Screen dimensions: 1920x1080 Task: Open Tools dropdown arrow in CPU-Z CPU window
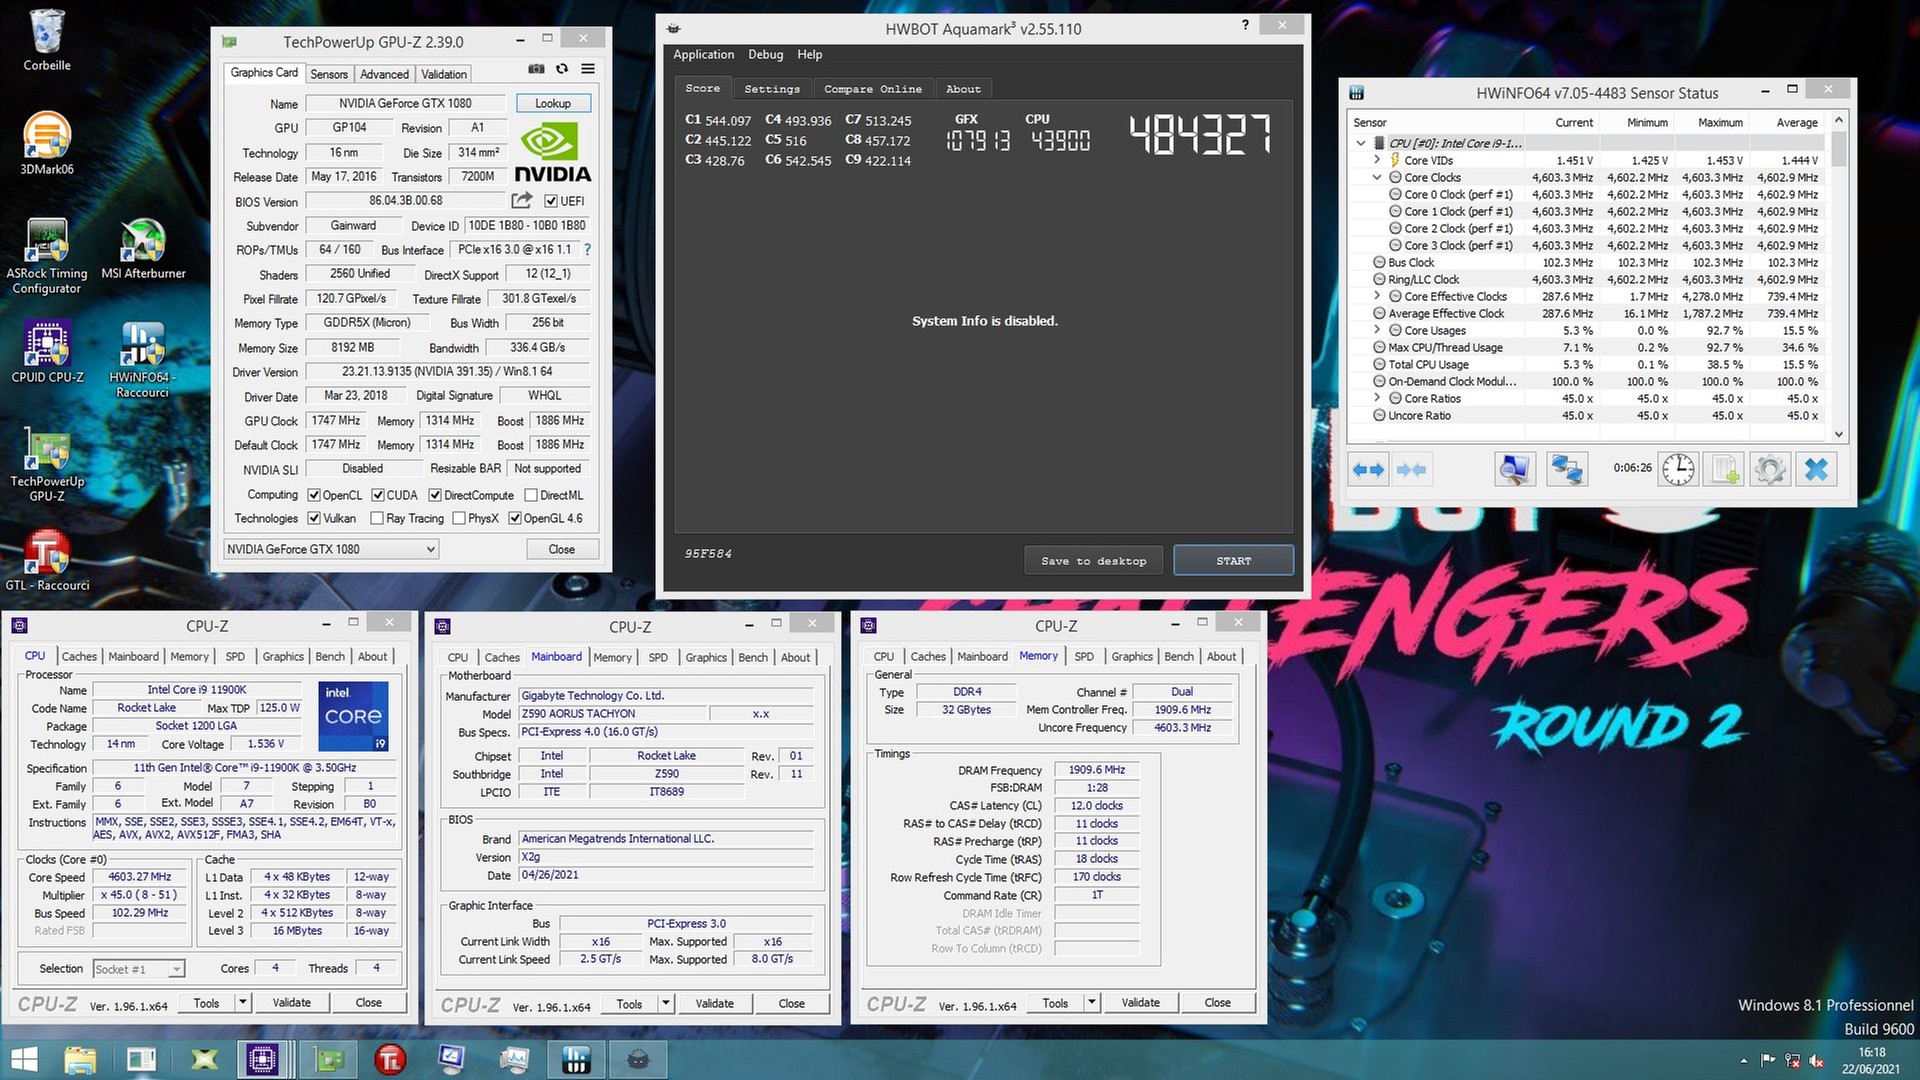(x=242, y=1002)
